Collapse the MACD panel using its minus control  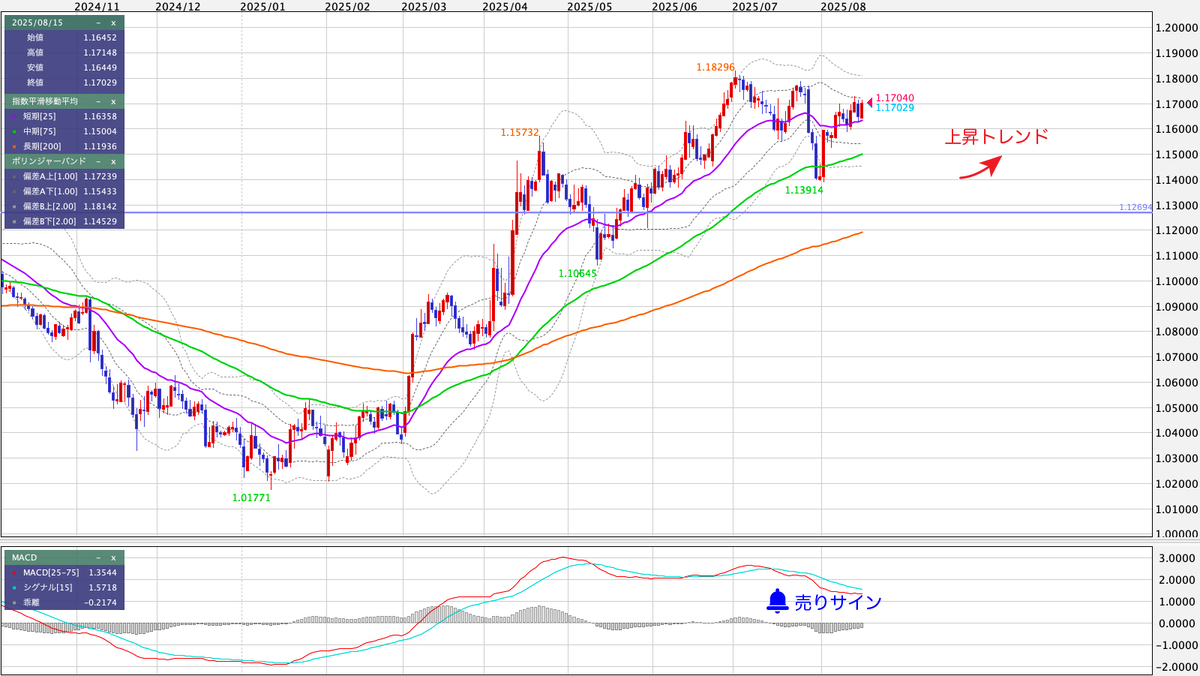coord(97,558)
